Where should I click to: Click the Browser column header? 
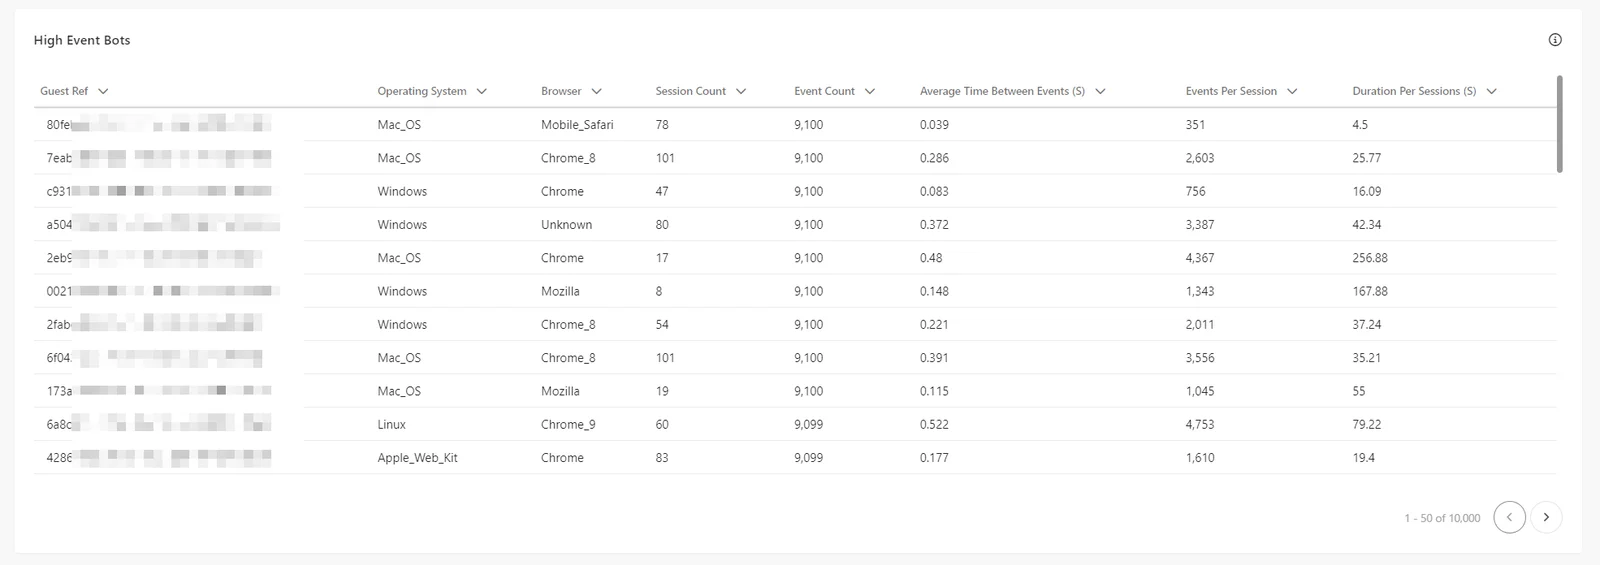561,91
